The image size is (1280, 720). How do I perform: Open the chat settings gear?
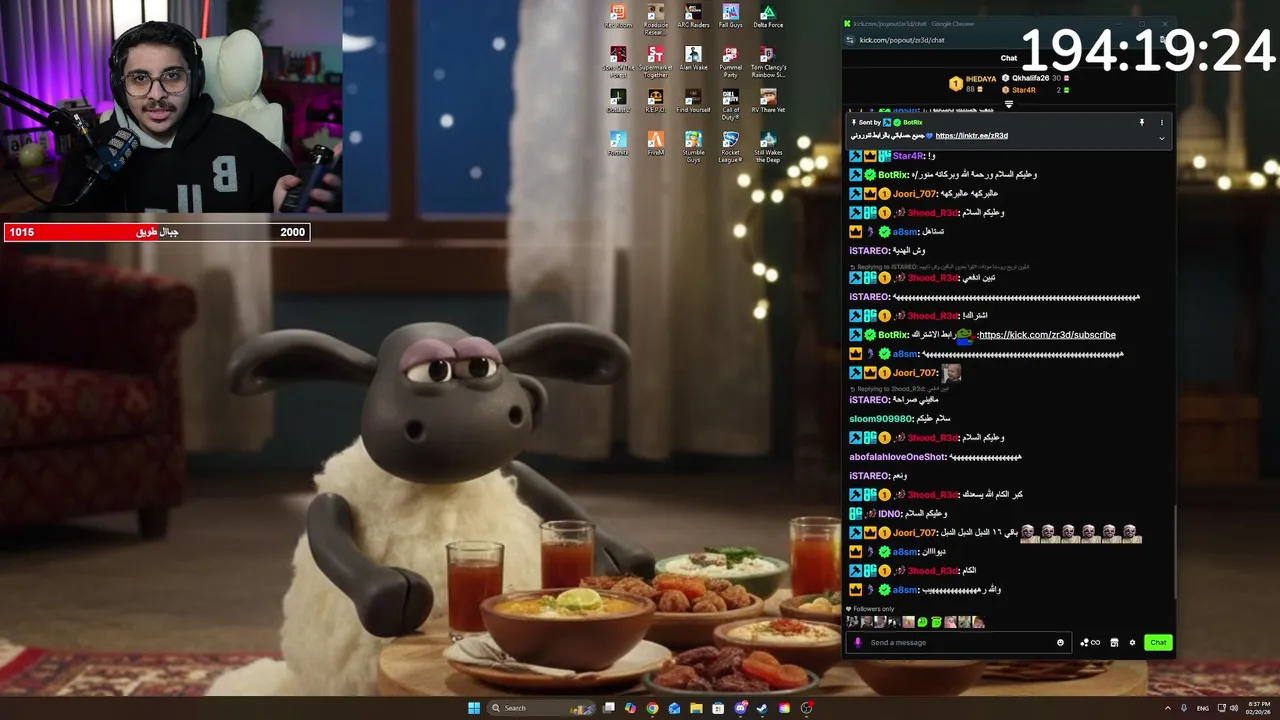click(1132, 642)
